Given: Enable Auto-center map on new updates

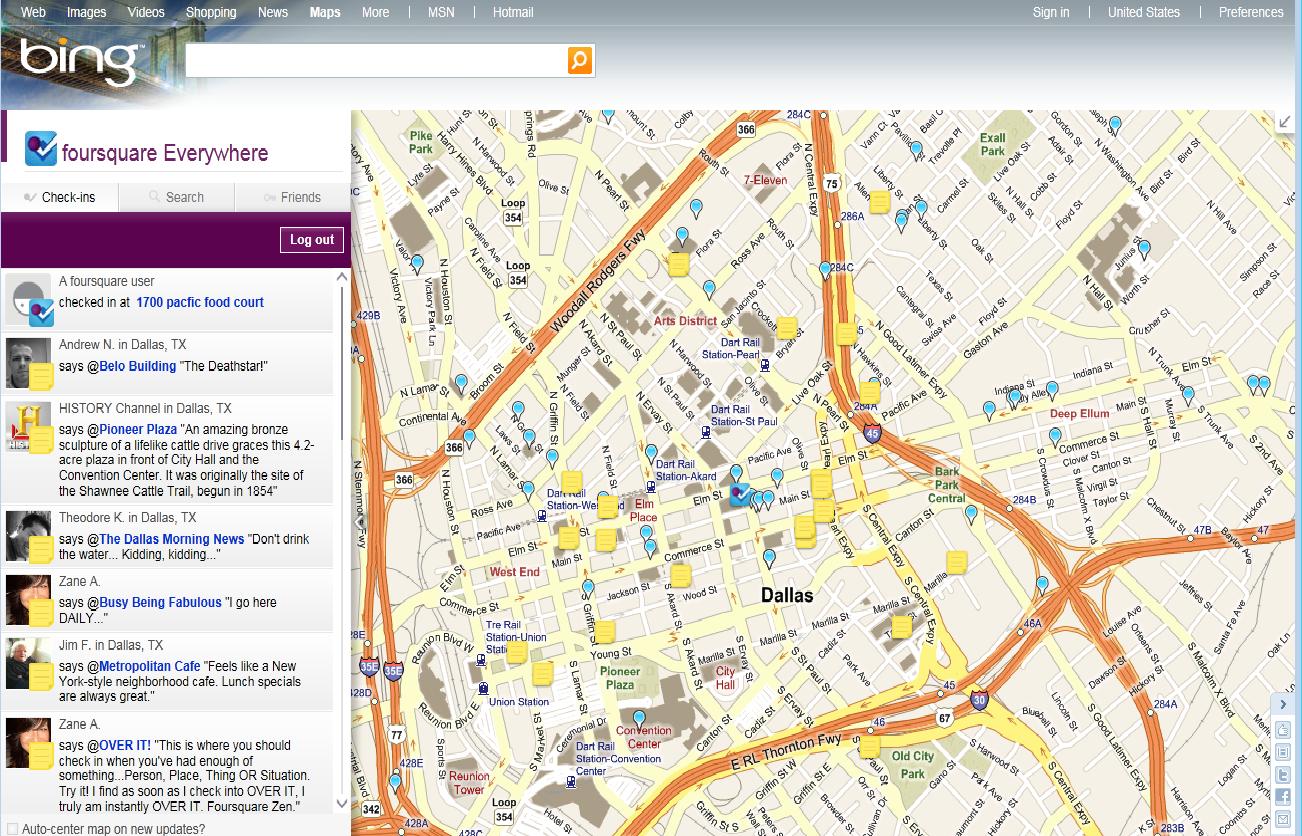Looking at the screenshot, I should (12, 829).
